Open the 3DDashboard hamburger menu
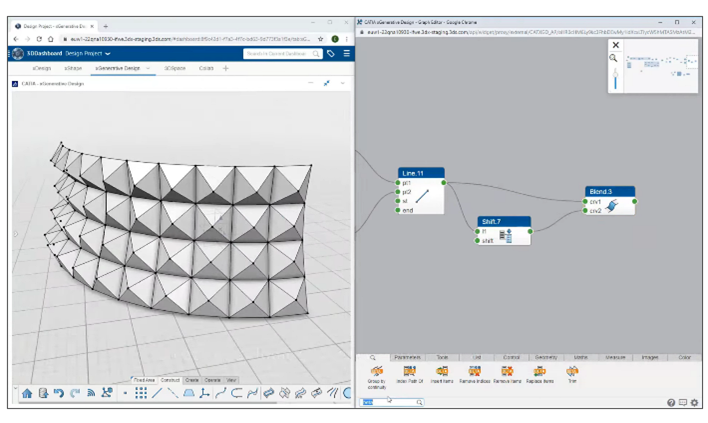Image resolution: width=708 pixels, height=423 pixels. pyautogui.click(x=346, y=53)
